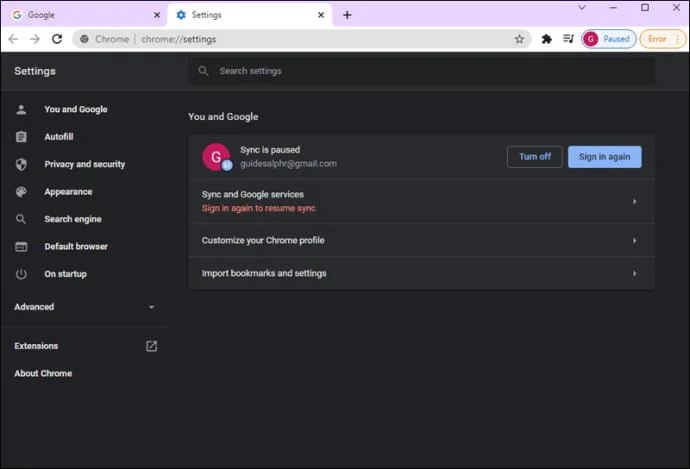Click the Paused profile chip

coord(609,39)
